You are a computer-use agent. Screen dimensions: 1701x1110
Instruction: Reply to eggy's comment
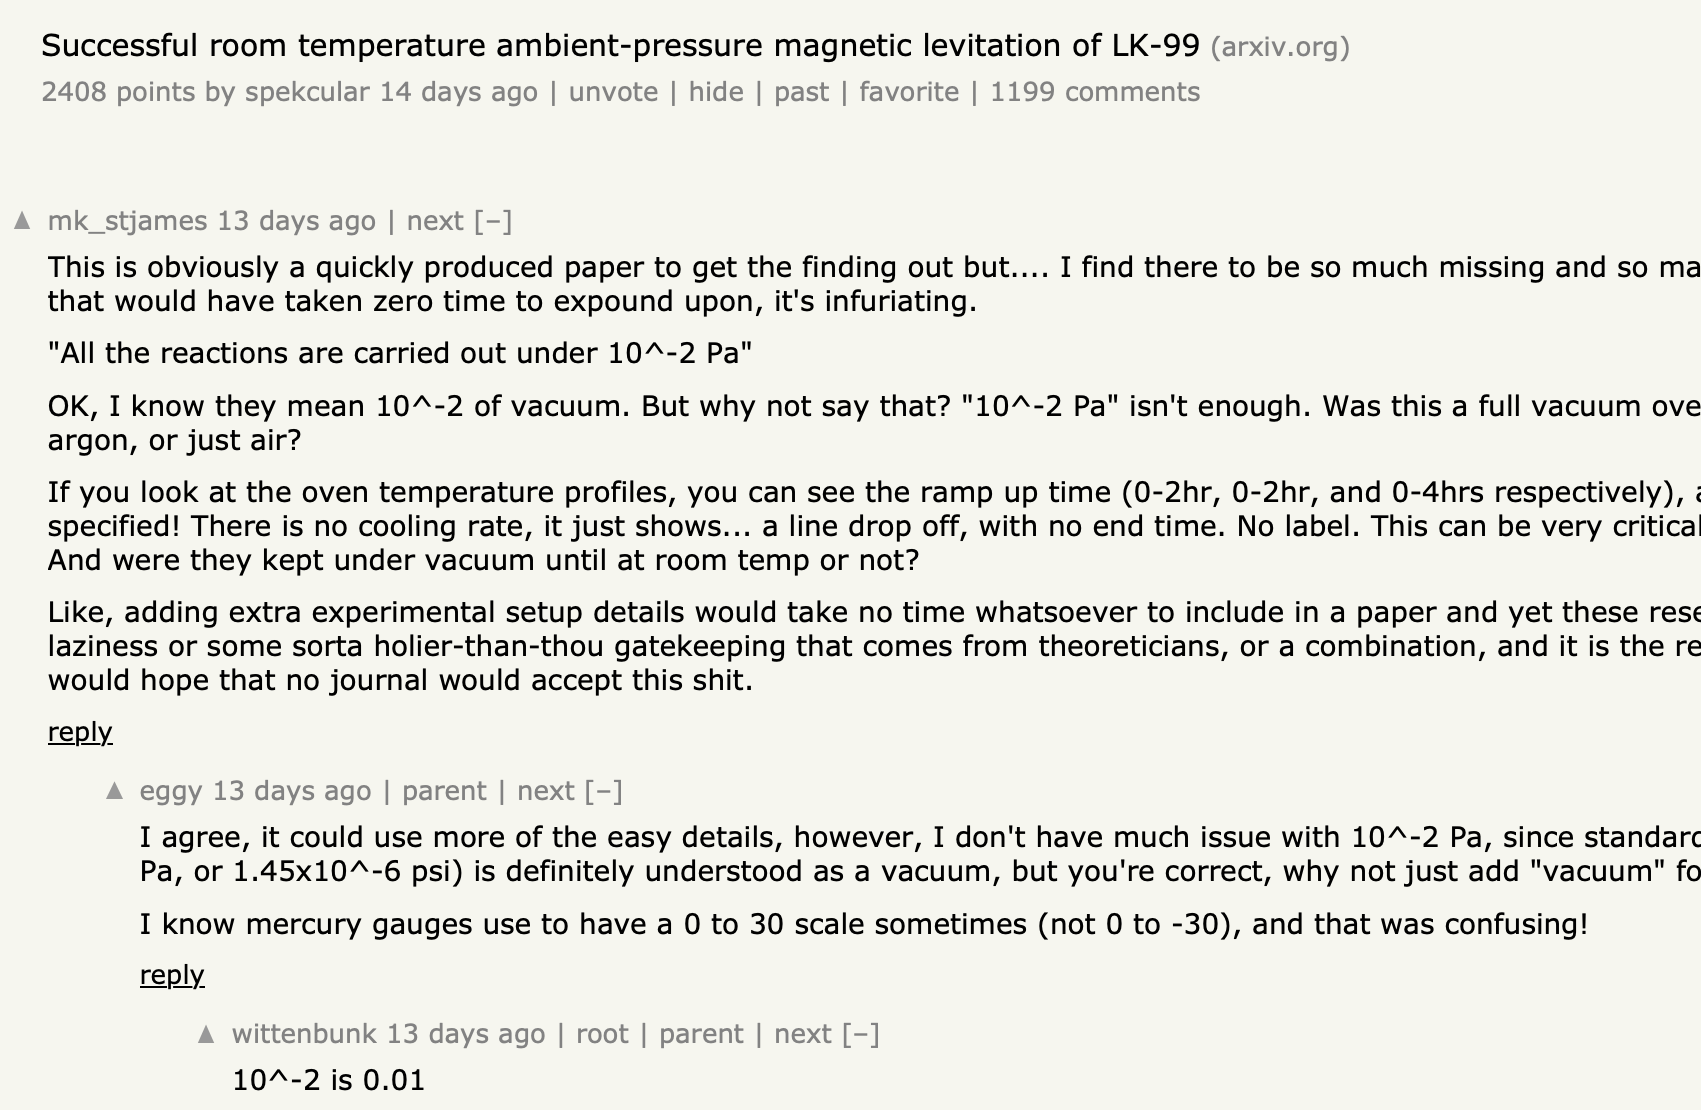[172, 975]
